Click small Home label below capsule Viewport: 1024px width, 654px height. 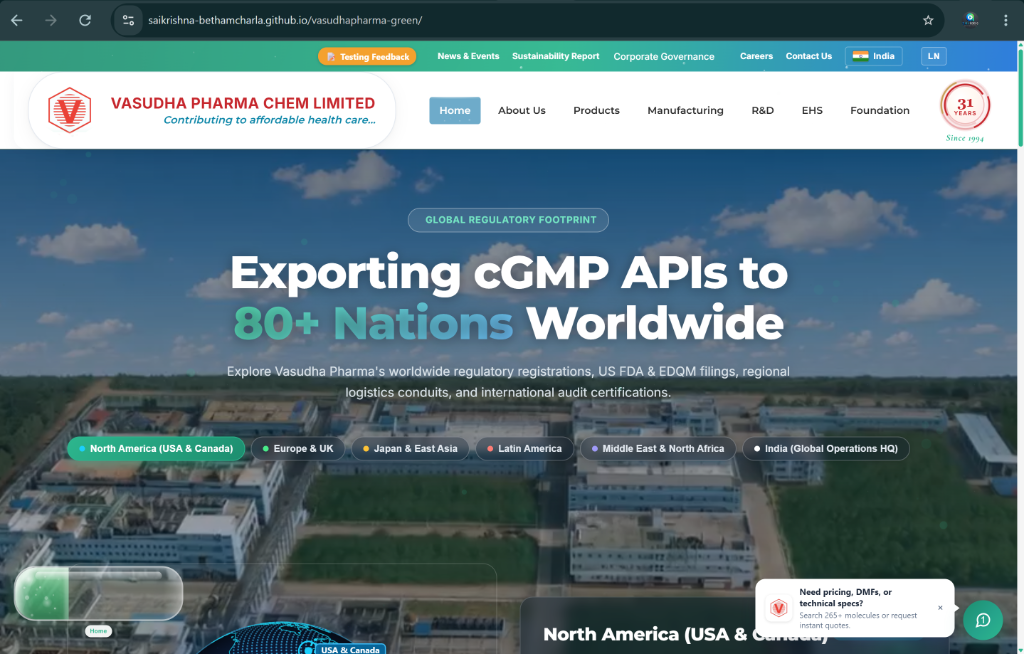(98, 631)
